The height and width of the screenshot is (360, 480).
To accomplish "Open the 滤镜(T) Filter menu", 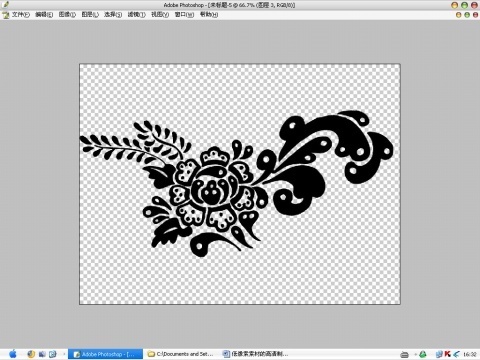I will 136,15.
